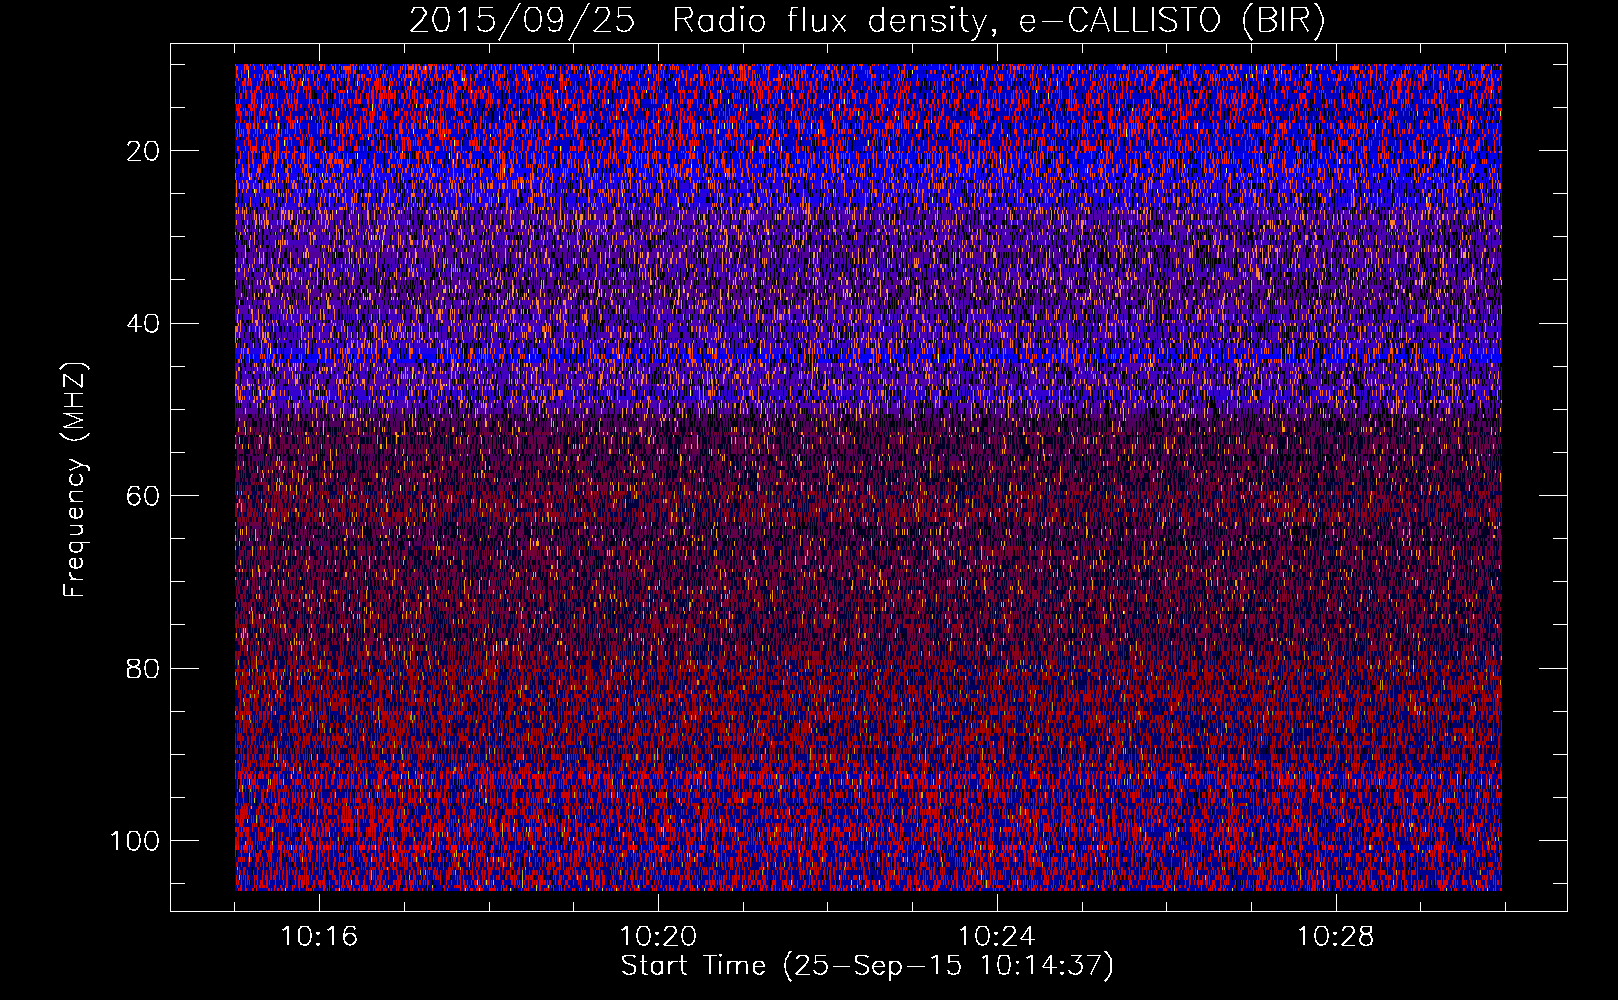Click the plot title "2015/09/25 Radio flux density, e-CALLISTO (BIR)"
The height and width of the screenshot is (1000, 1618).
tap(867, 21)
